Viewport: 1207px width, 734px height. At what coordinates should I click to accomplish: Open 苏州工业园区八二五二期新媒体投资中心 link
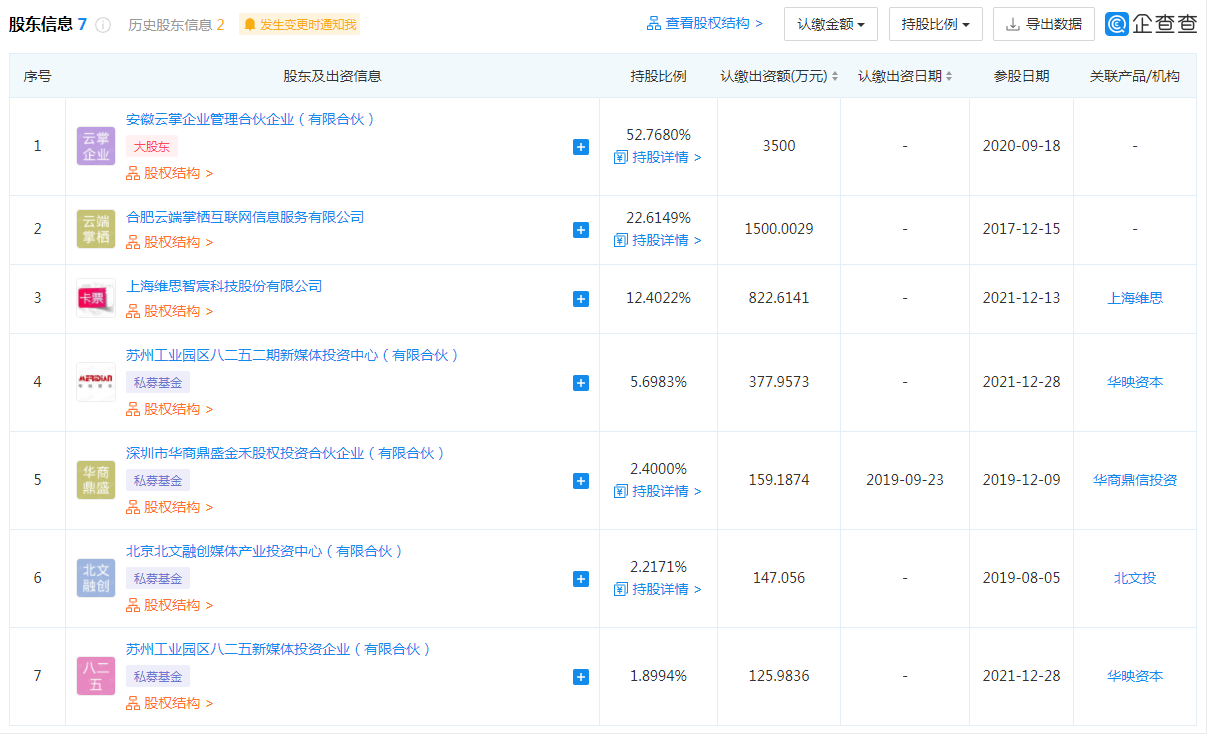pyautogui.click(x=293, y=355)
